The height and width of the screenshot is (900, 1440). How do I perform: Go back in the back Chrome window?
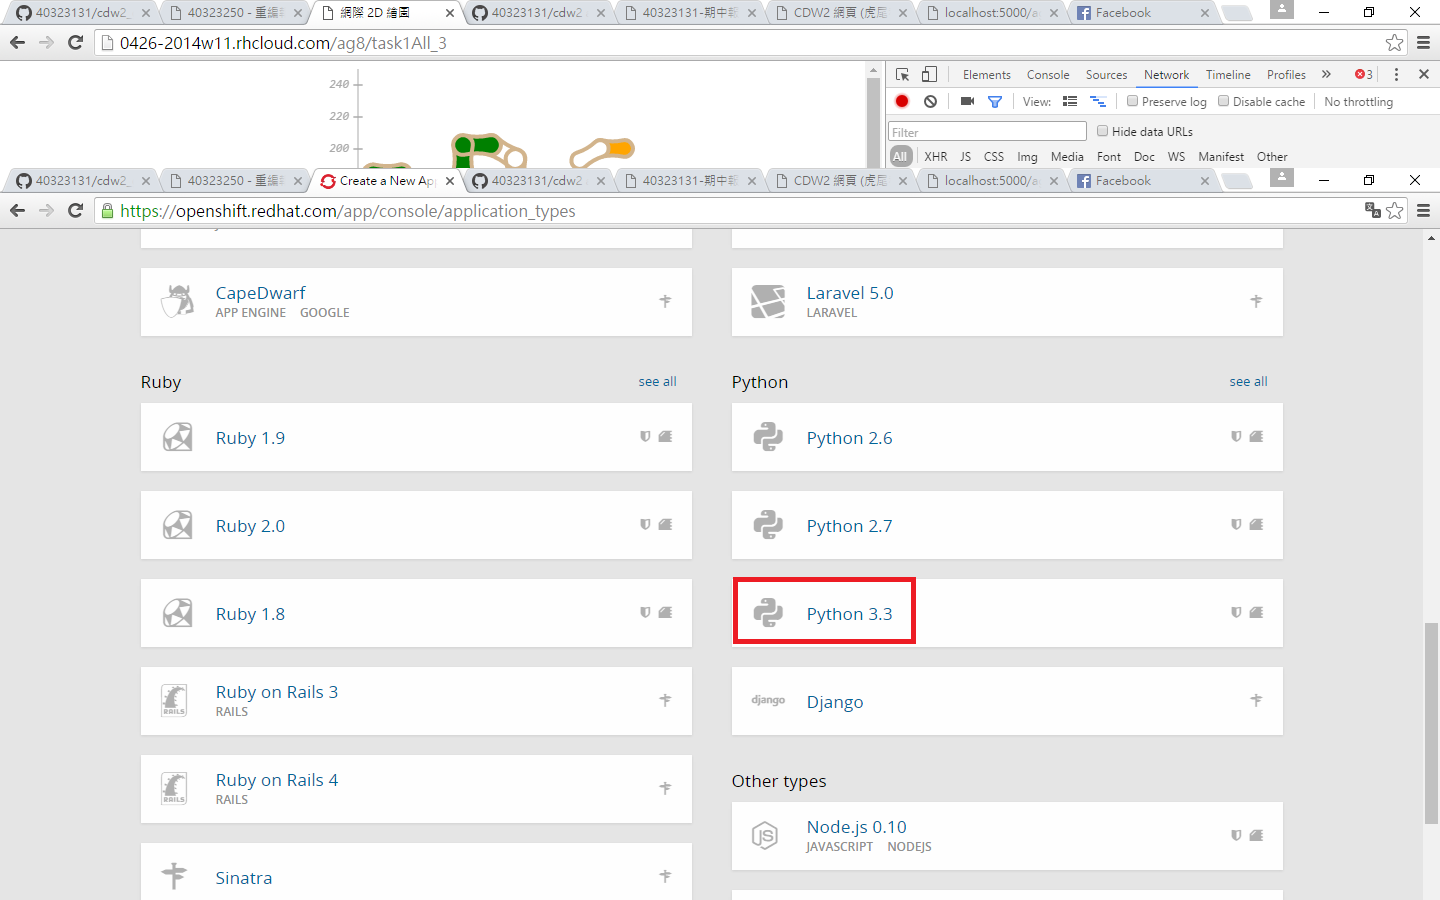17,43
